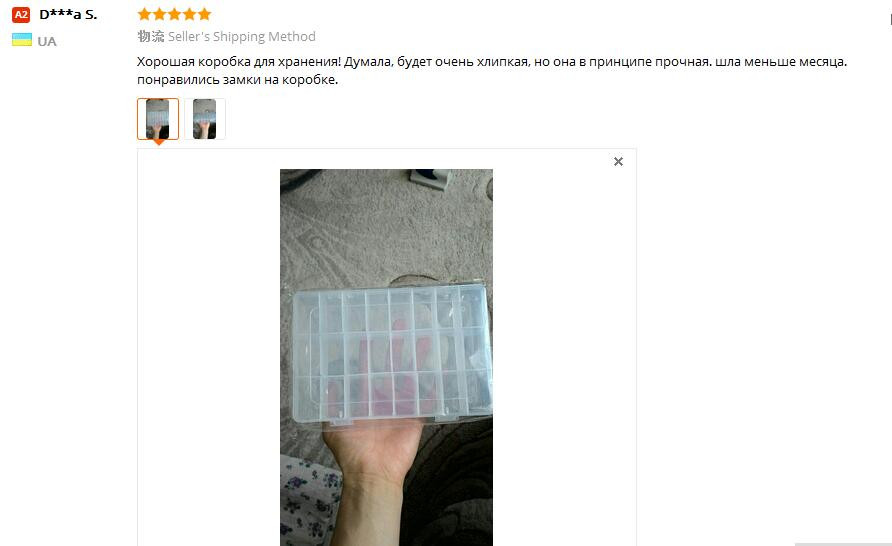Click the red A2 buyer level badge
The image size is (892, 546).
(21, 15)
